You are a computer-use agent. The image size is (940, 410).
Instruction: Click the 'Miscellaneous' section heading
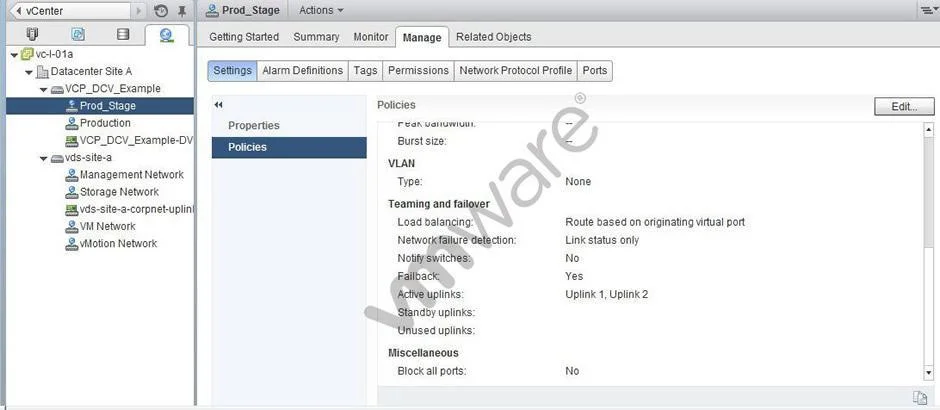pos(423,352)
